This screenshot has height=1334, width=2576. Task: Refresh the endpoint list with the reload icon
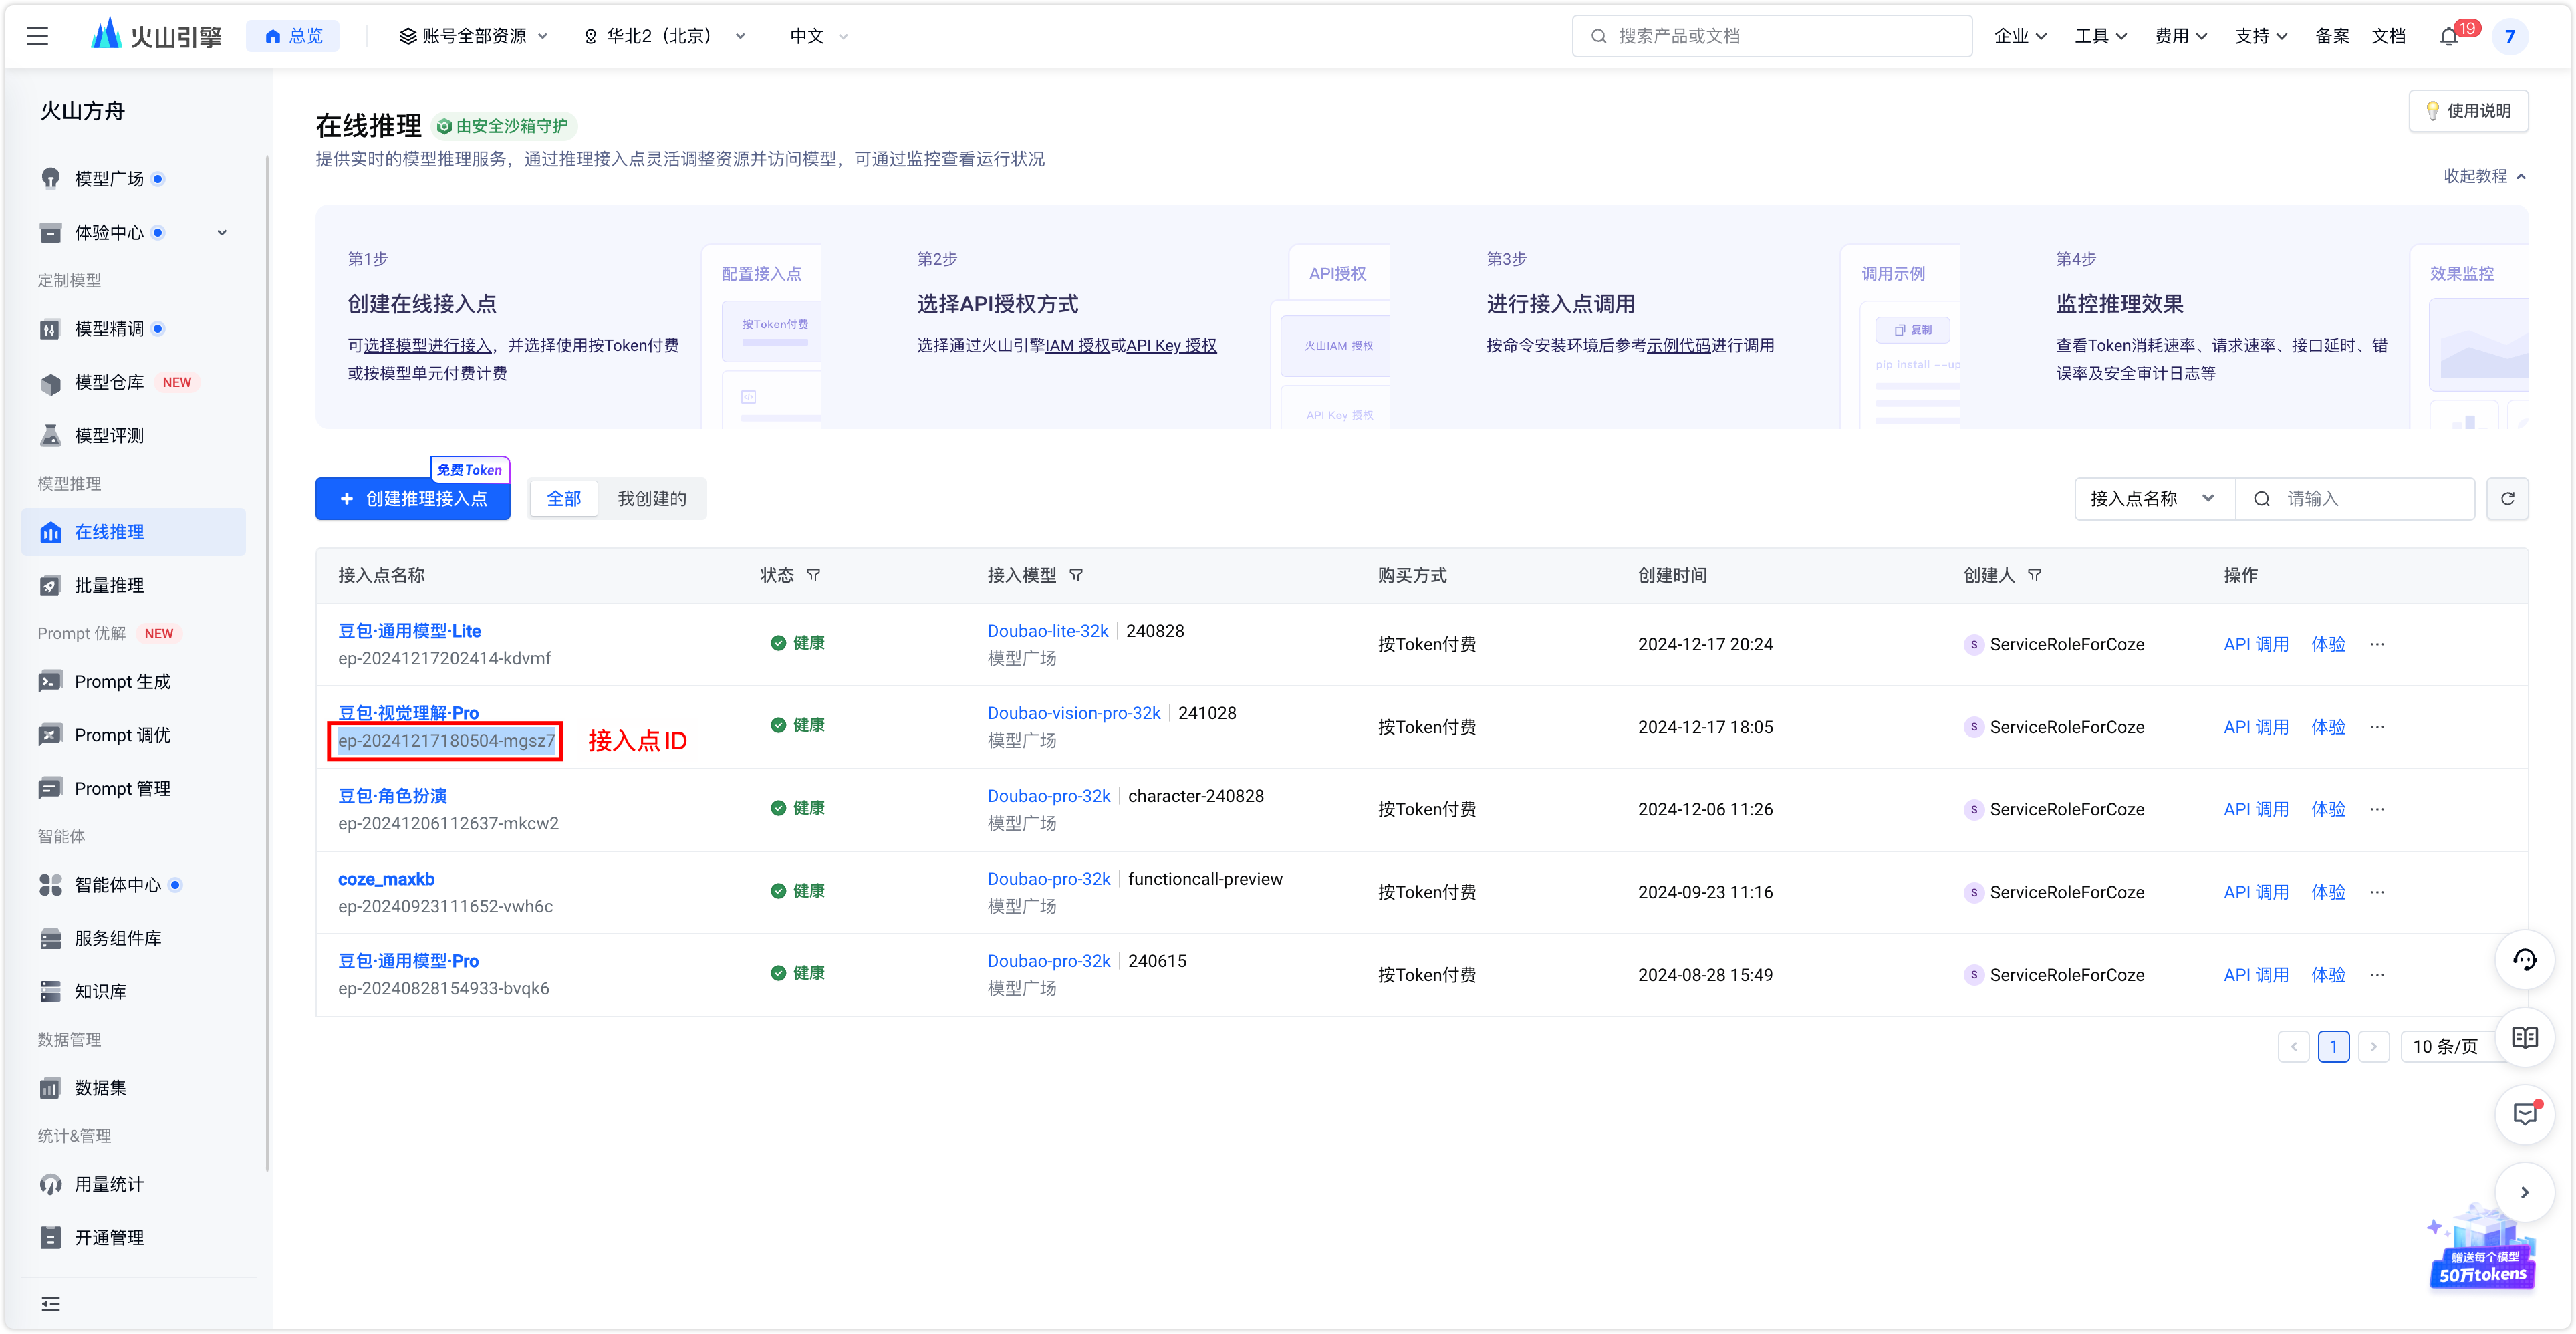[x=2508, y=498]
